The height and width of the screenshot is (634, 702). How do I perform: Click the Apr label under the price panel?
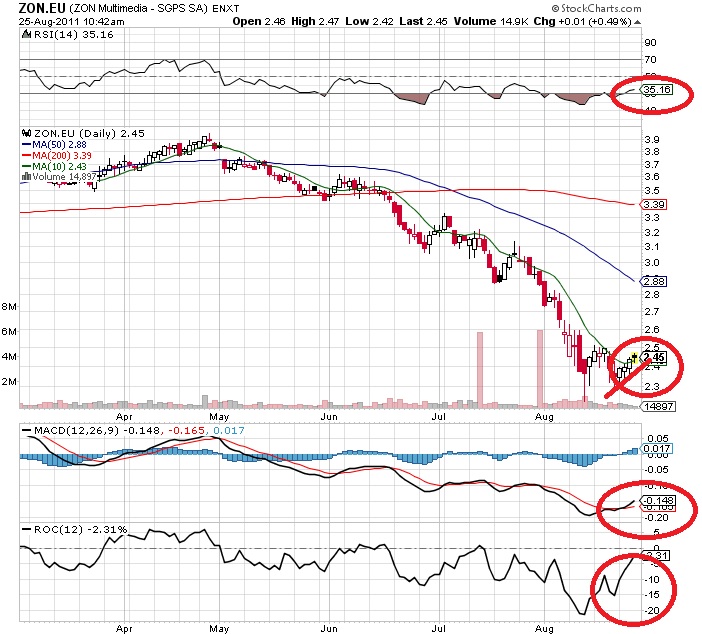[124, 416]
